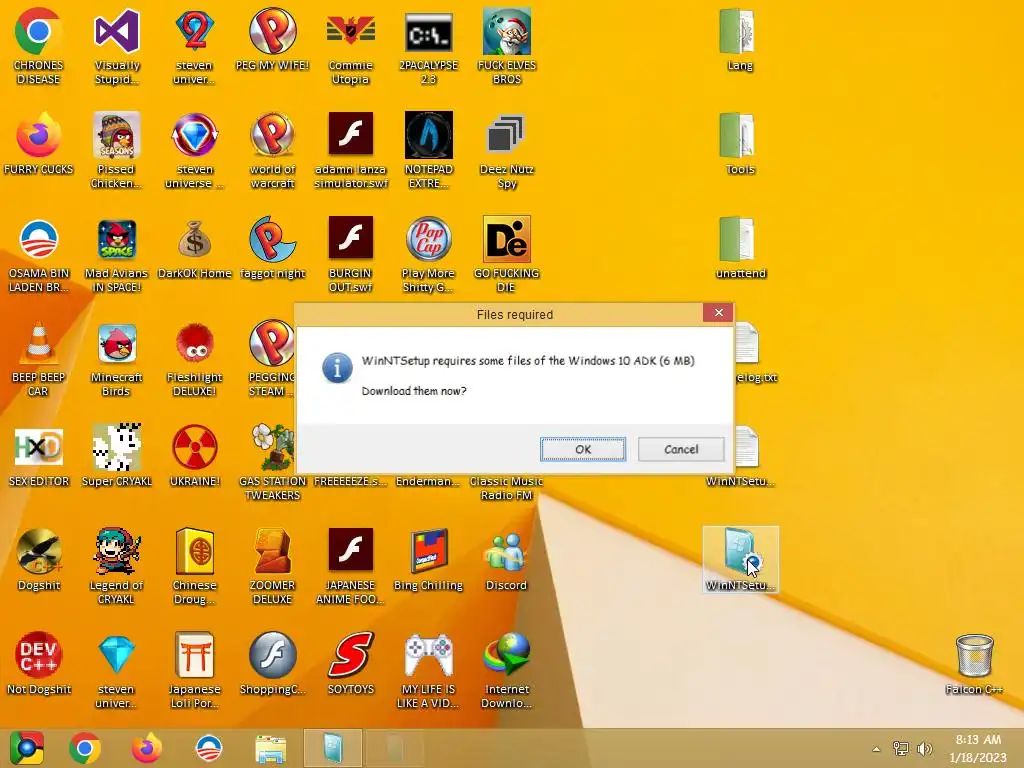Select the Deez Nutz Spy icon

(506, 150)
